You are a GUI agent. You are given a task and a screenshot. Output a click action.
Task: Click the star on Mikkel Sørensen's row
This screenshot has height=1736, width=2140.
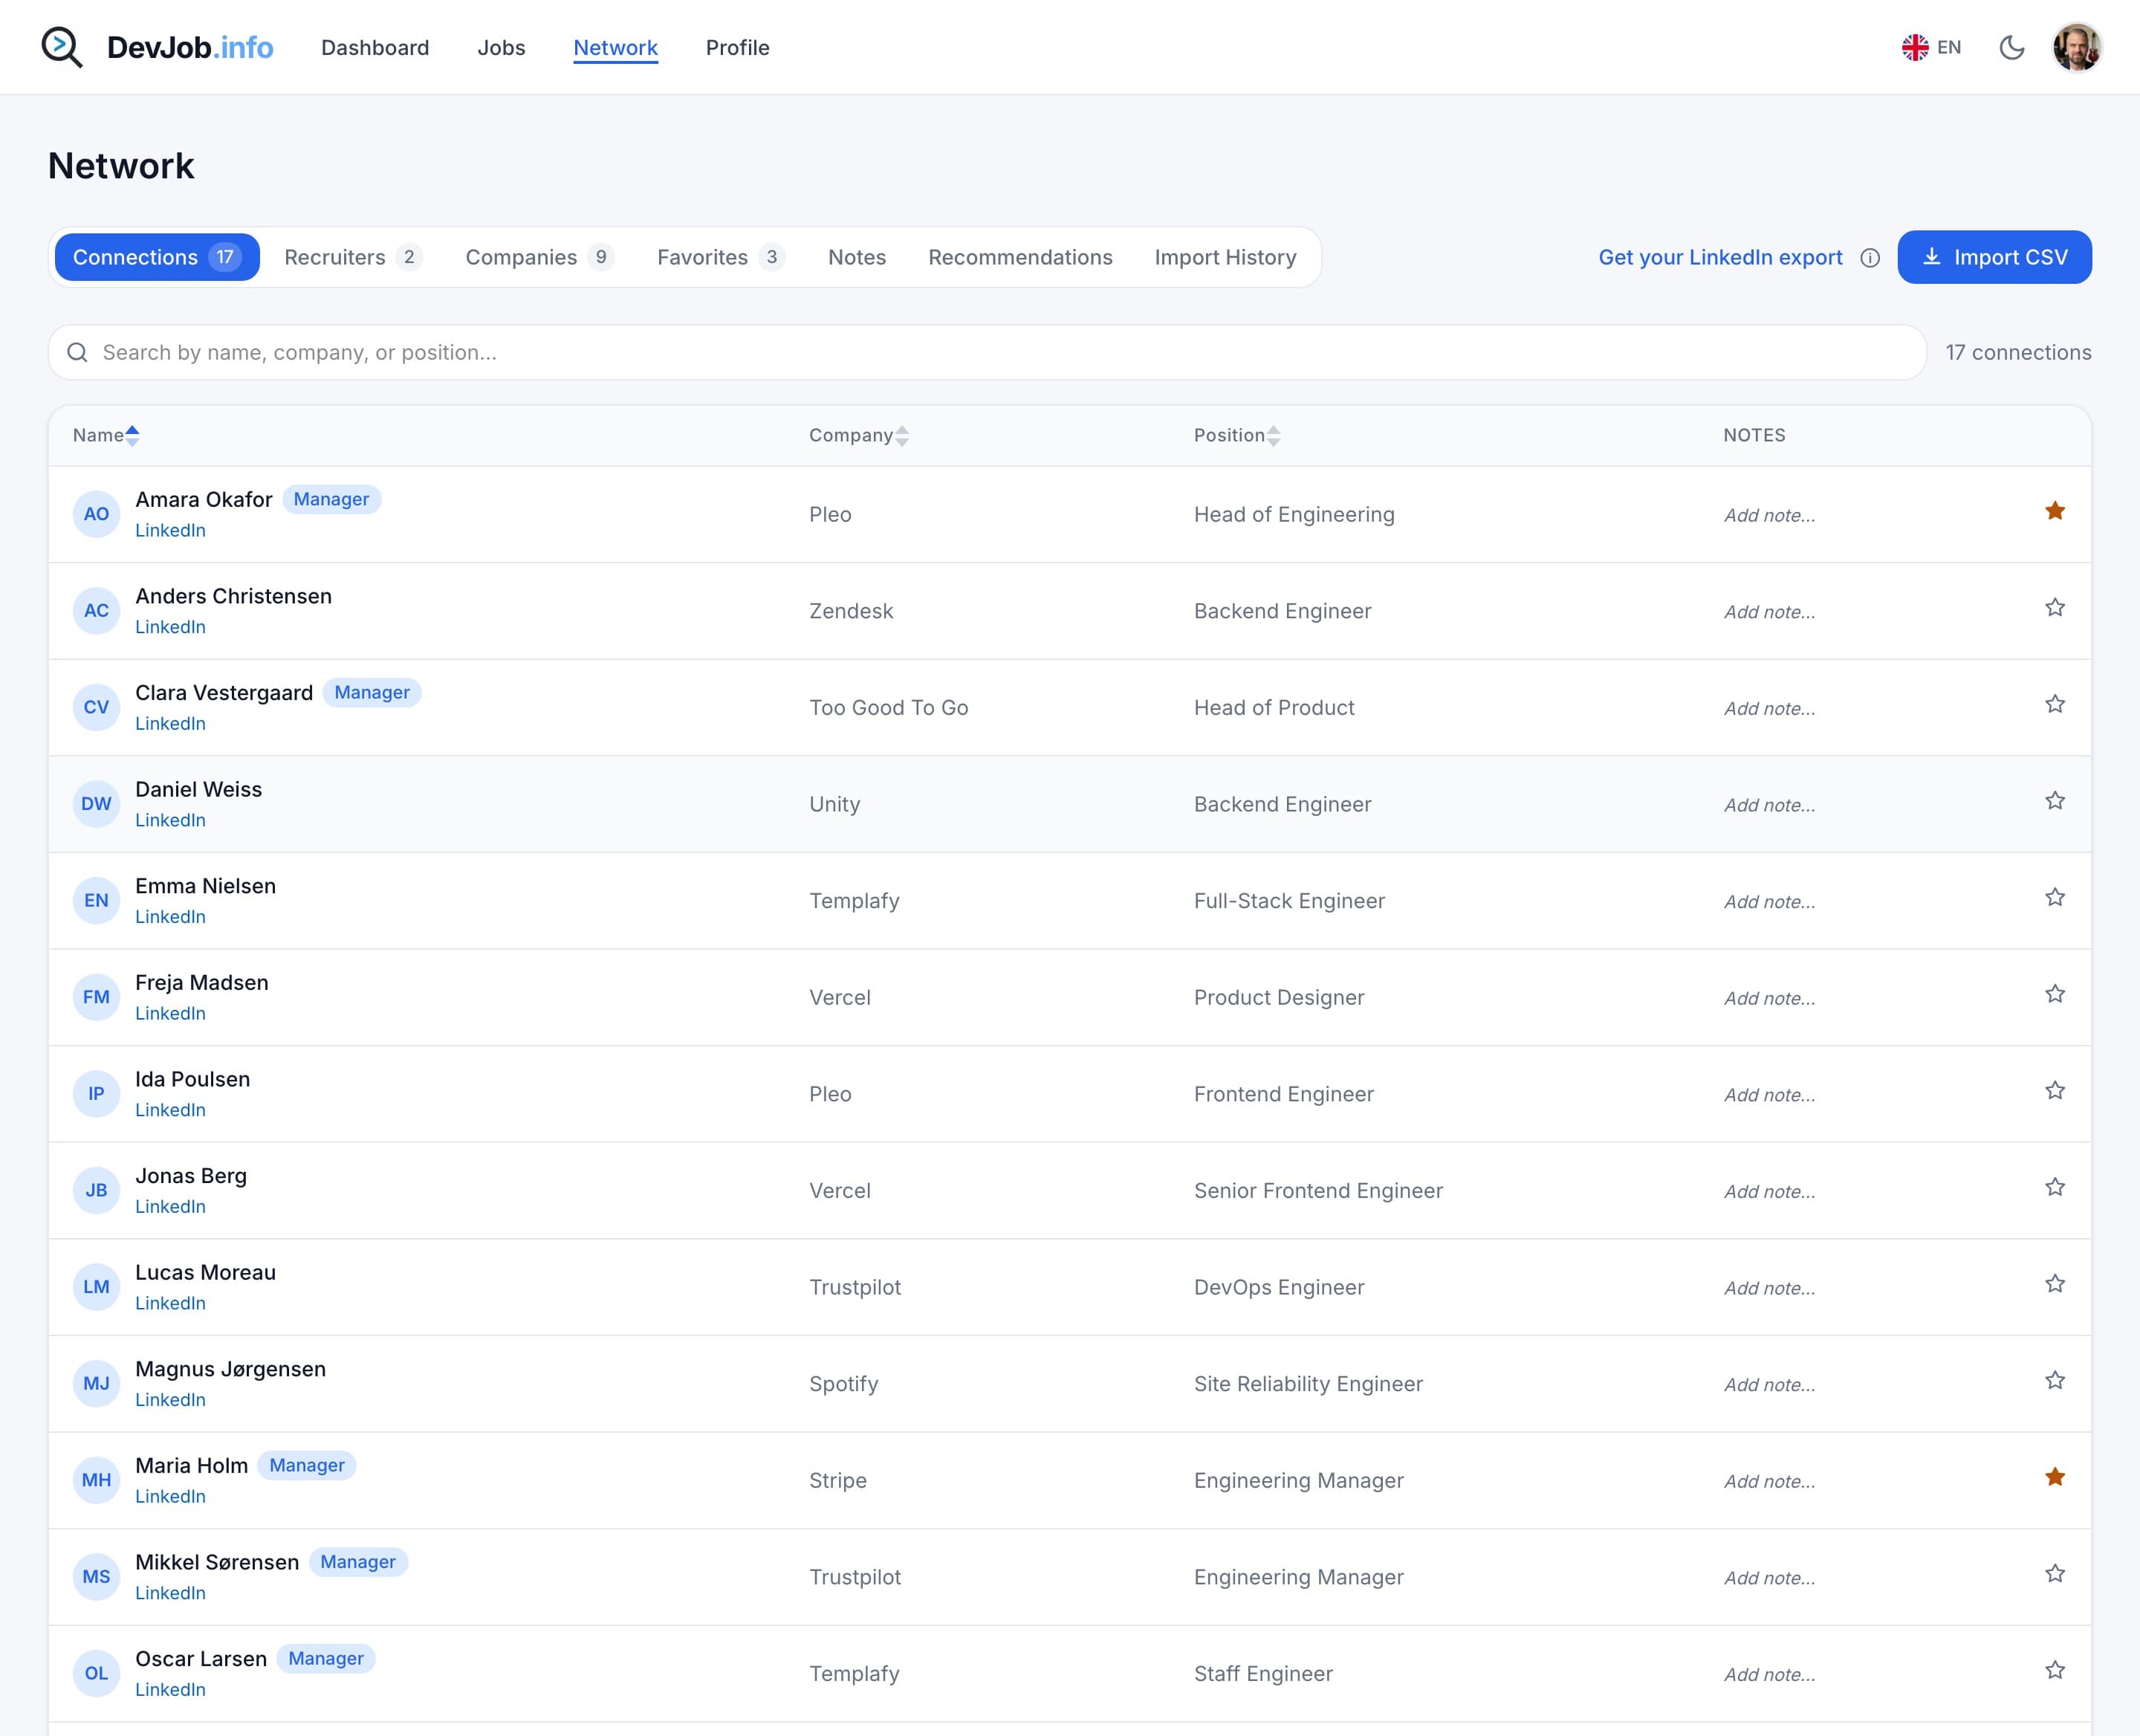pyautogui.click(x=2055, y=1574)
